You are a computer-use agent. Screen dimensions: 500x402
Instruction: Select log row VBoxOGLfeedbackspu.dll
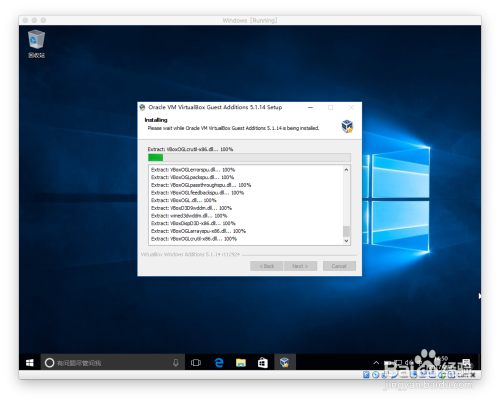(x=197, y=193)
